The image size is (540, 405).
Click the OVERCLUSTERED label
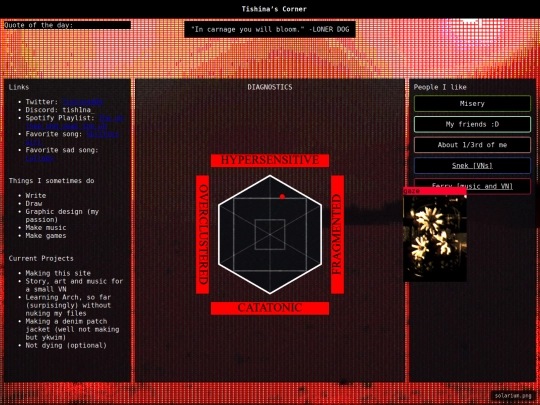point(202,235)
